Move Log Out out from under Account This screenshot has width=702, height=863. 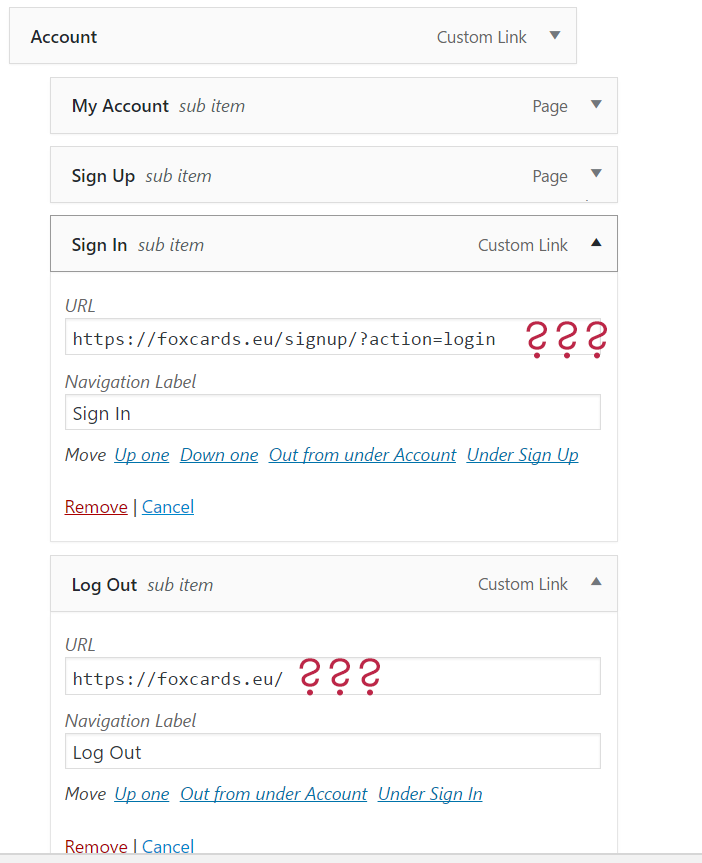[x=274, y=794]
